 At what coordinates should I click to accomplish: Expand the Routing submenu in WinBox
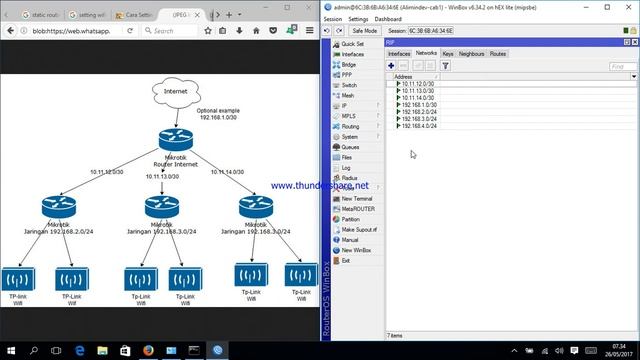(378, 126)
